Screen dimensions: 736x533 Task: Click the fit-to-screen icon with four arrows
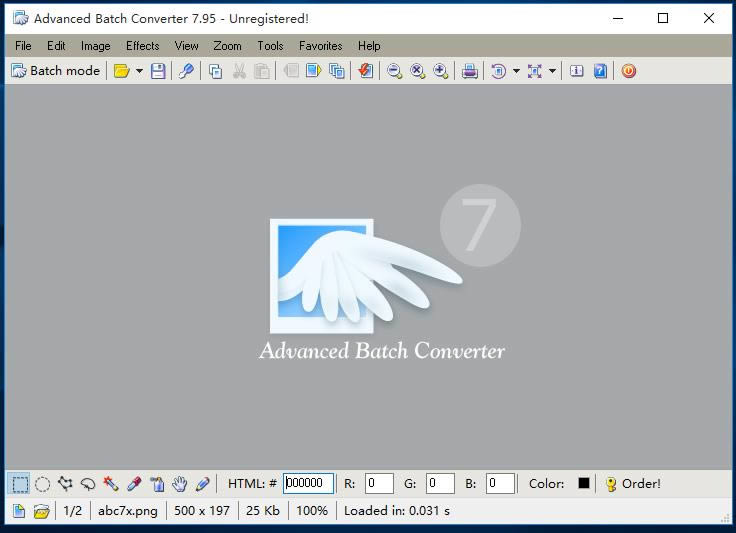tap(535, 71)
